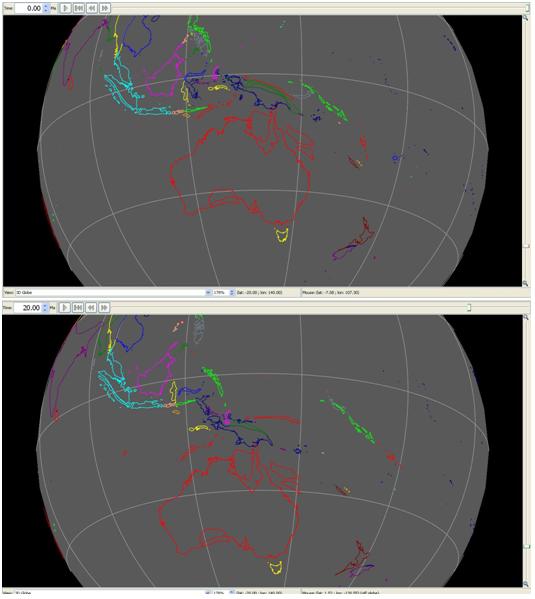Click the time field showing 0.00
This screenshot has width=535, height=599.
29,8
